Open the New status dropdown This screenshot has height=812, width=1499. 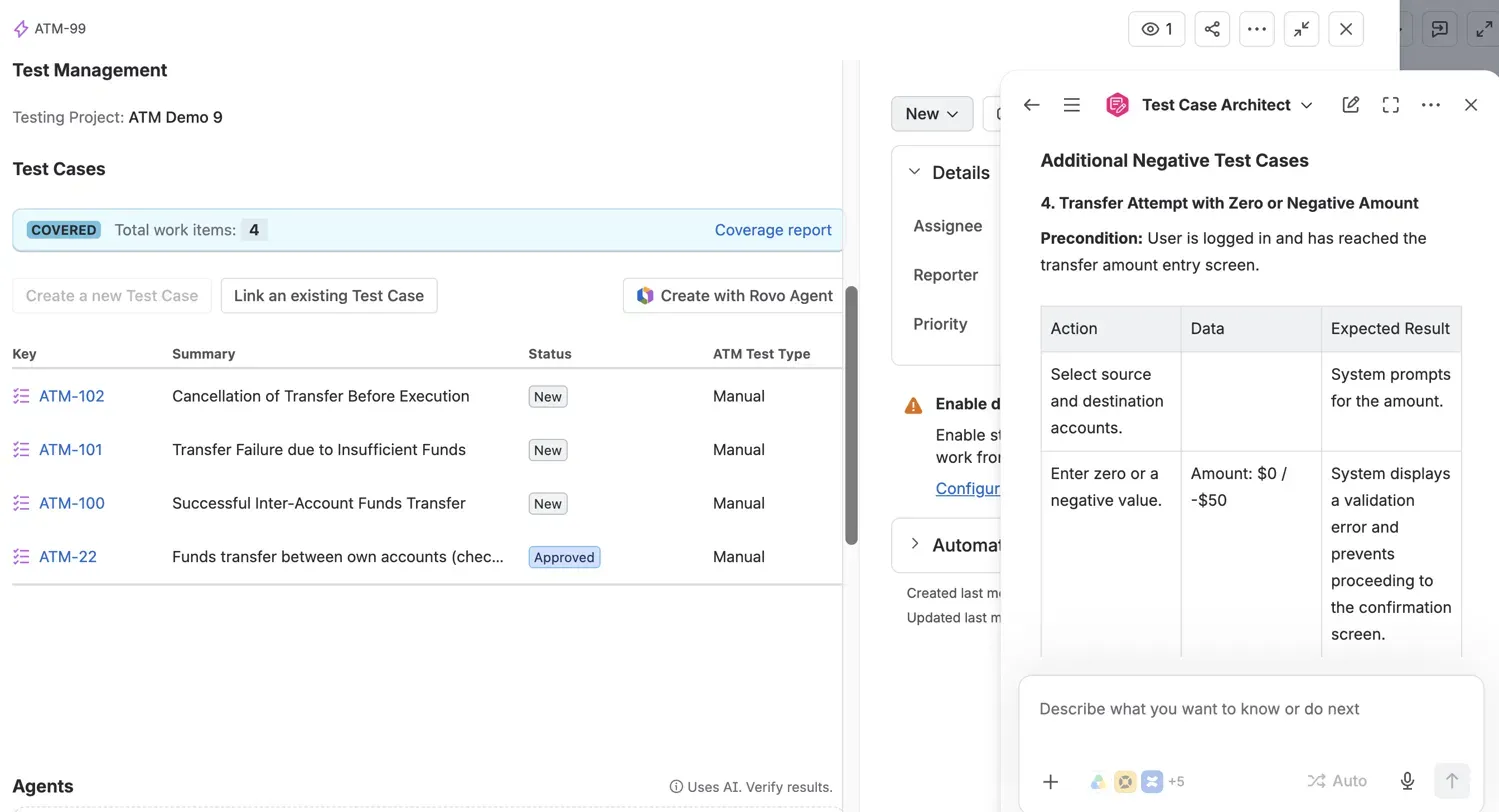point(932,114)
